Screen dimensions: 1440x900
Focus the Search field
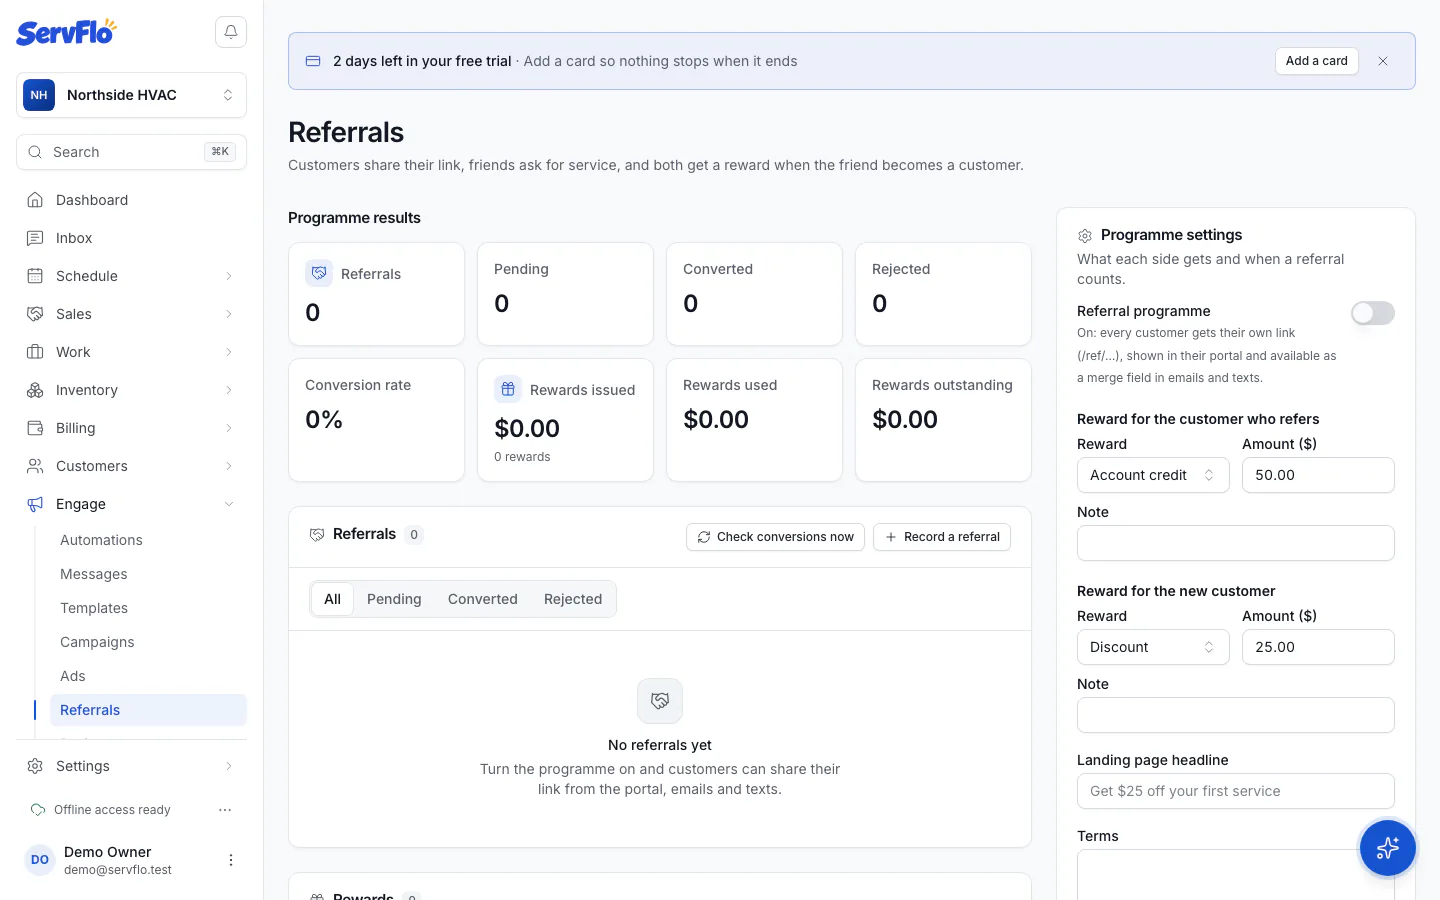131,152
